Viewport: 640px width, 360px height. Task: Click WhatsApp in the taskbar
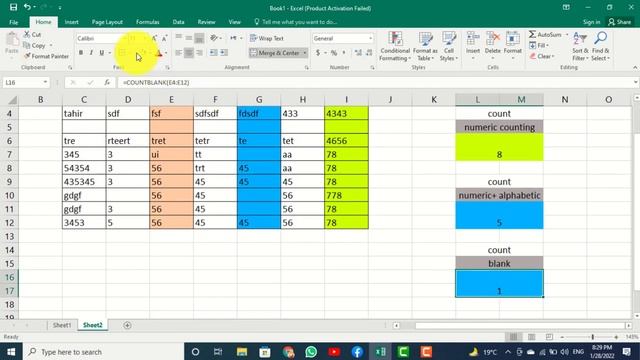(311, 352)
